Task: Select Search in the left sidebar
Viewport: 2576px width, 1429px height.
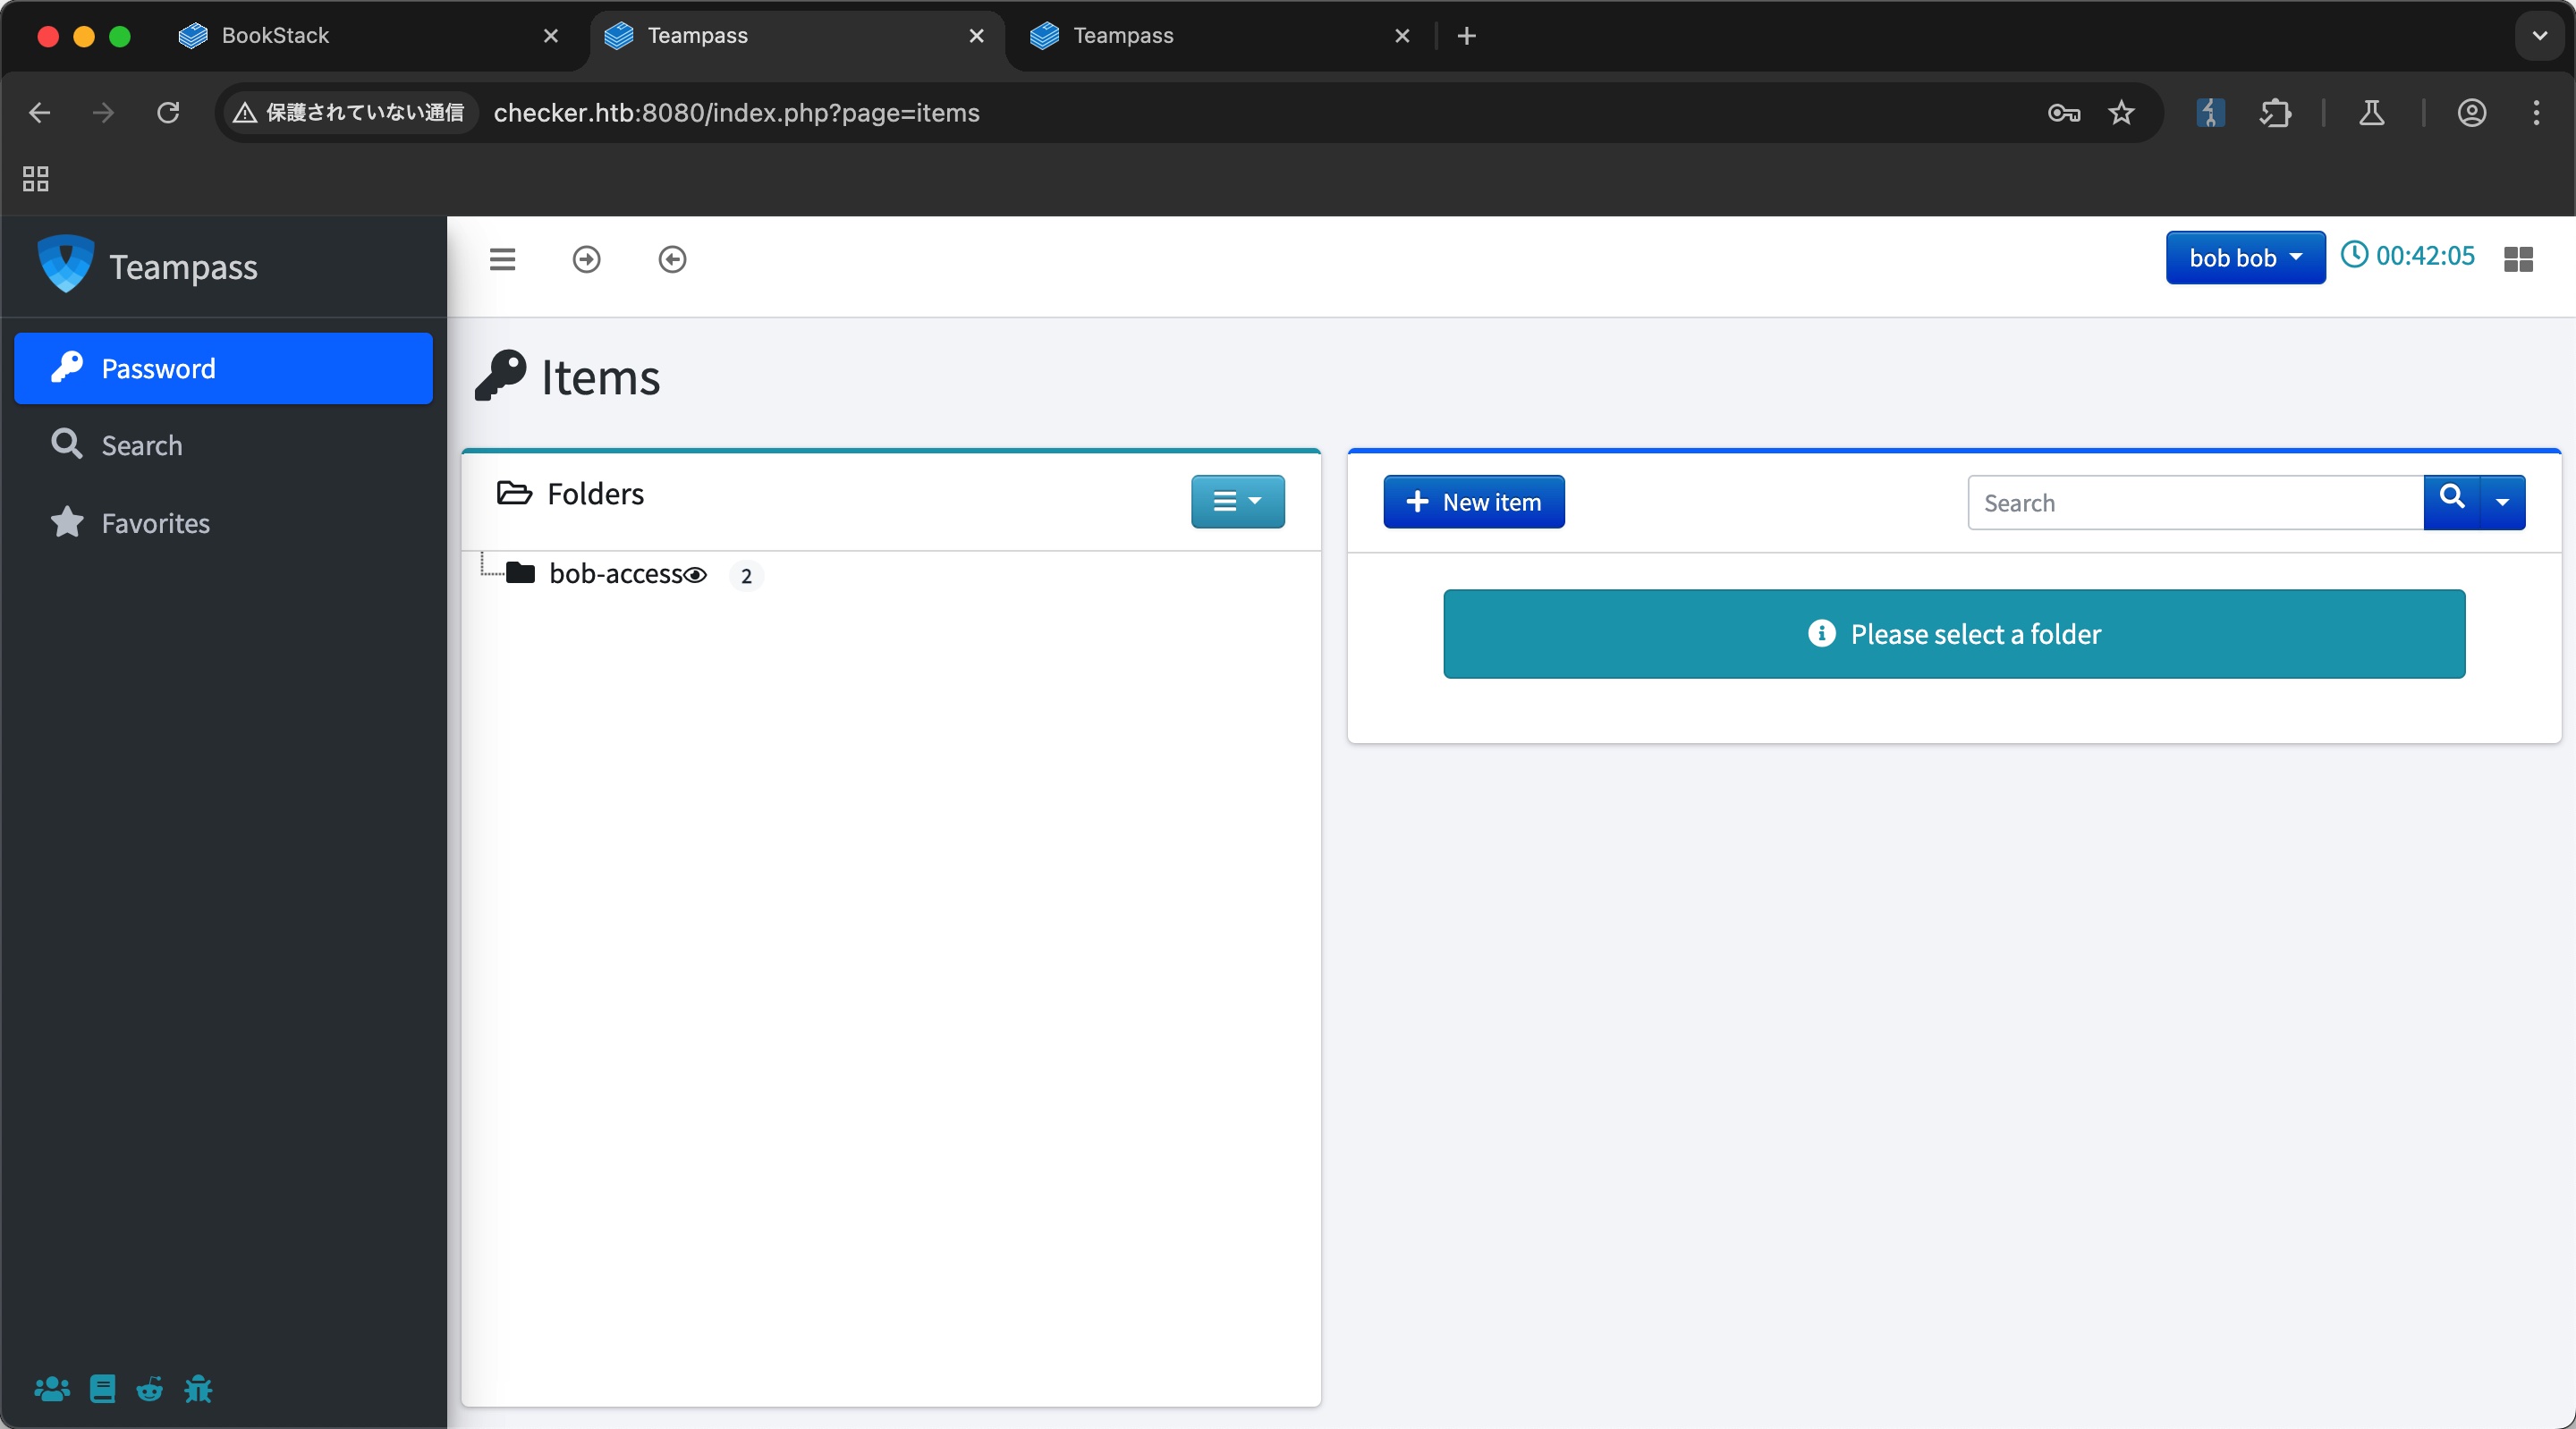Action: pos(141,445)
